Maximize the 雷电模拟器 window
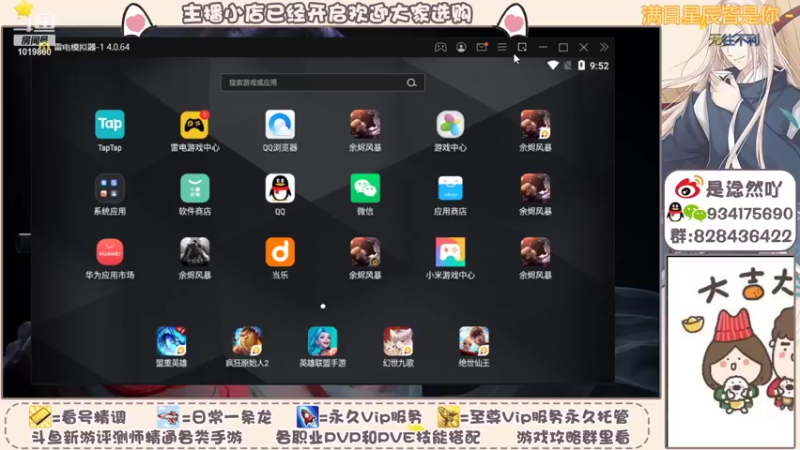The height and width of the screenshot is (450, 800). (x=563, y=47)
